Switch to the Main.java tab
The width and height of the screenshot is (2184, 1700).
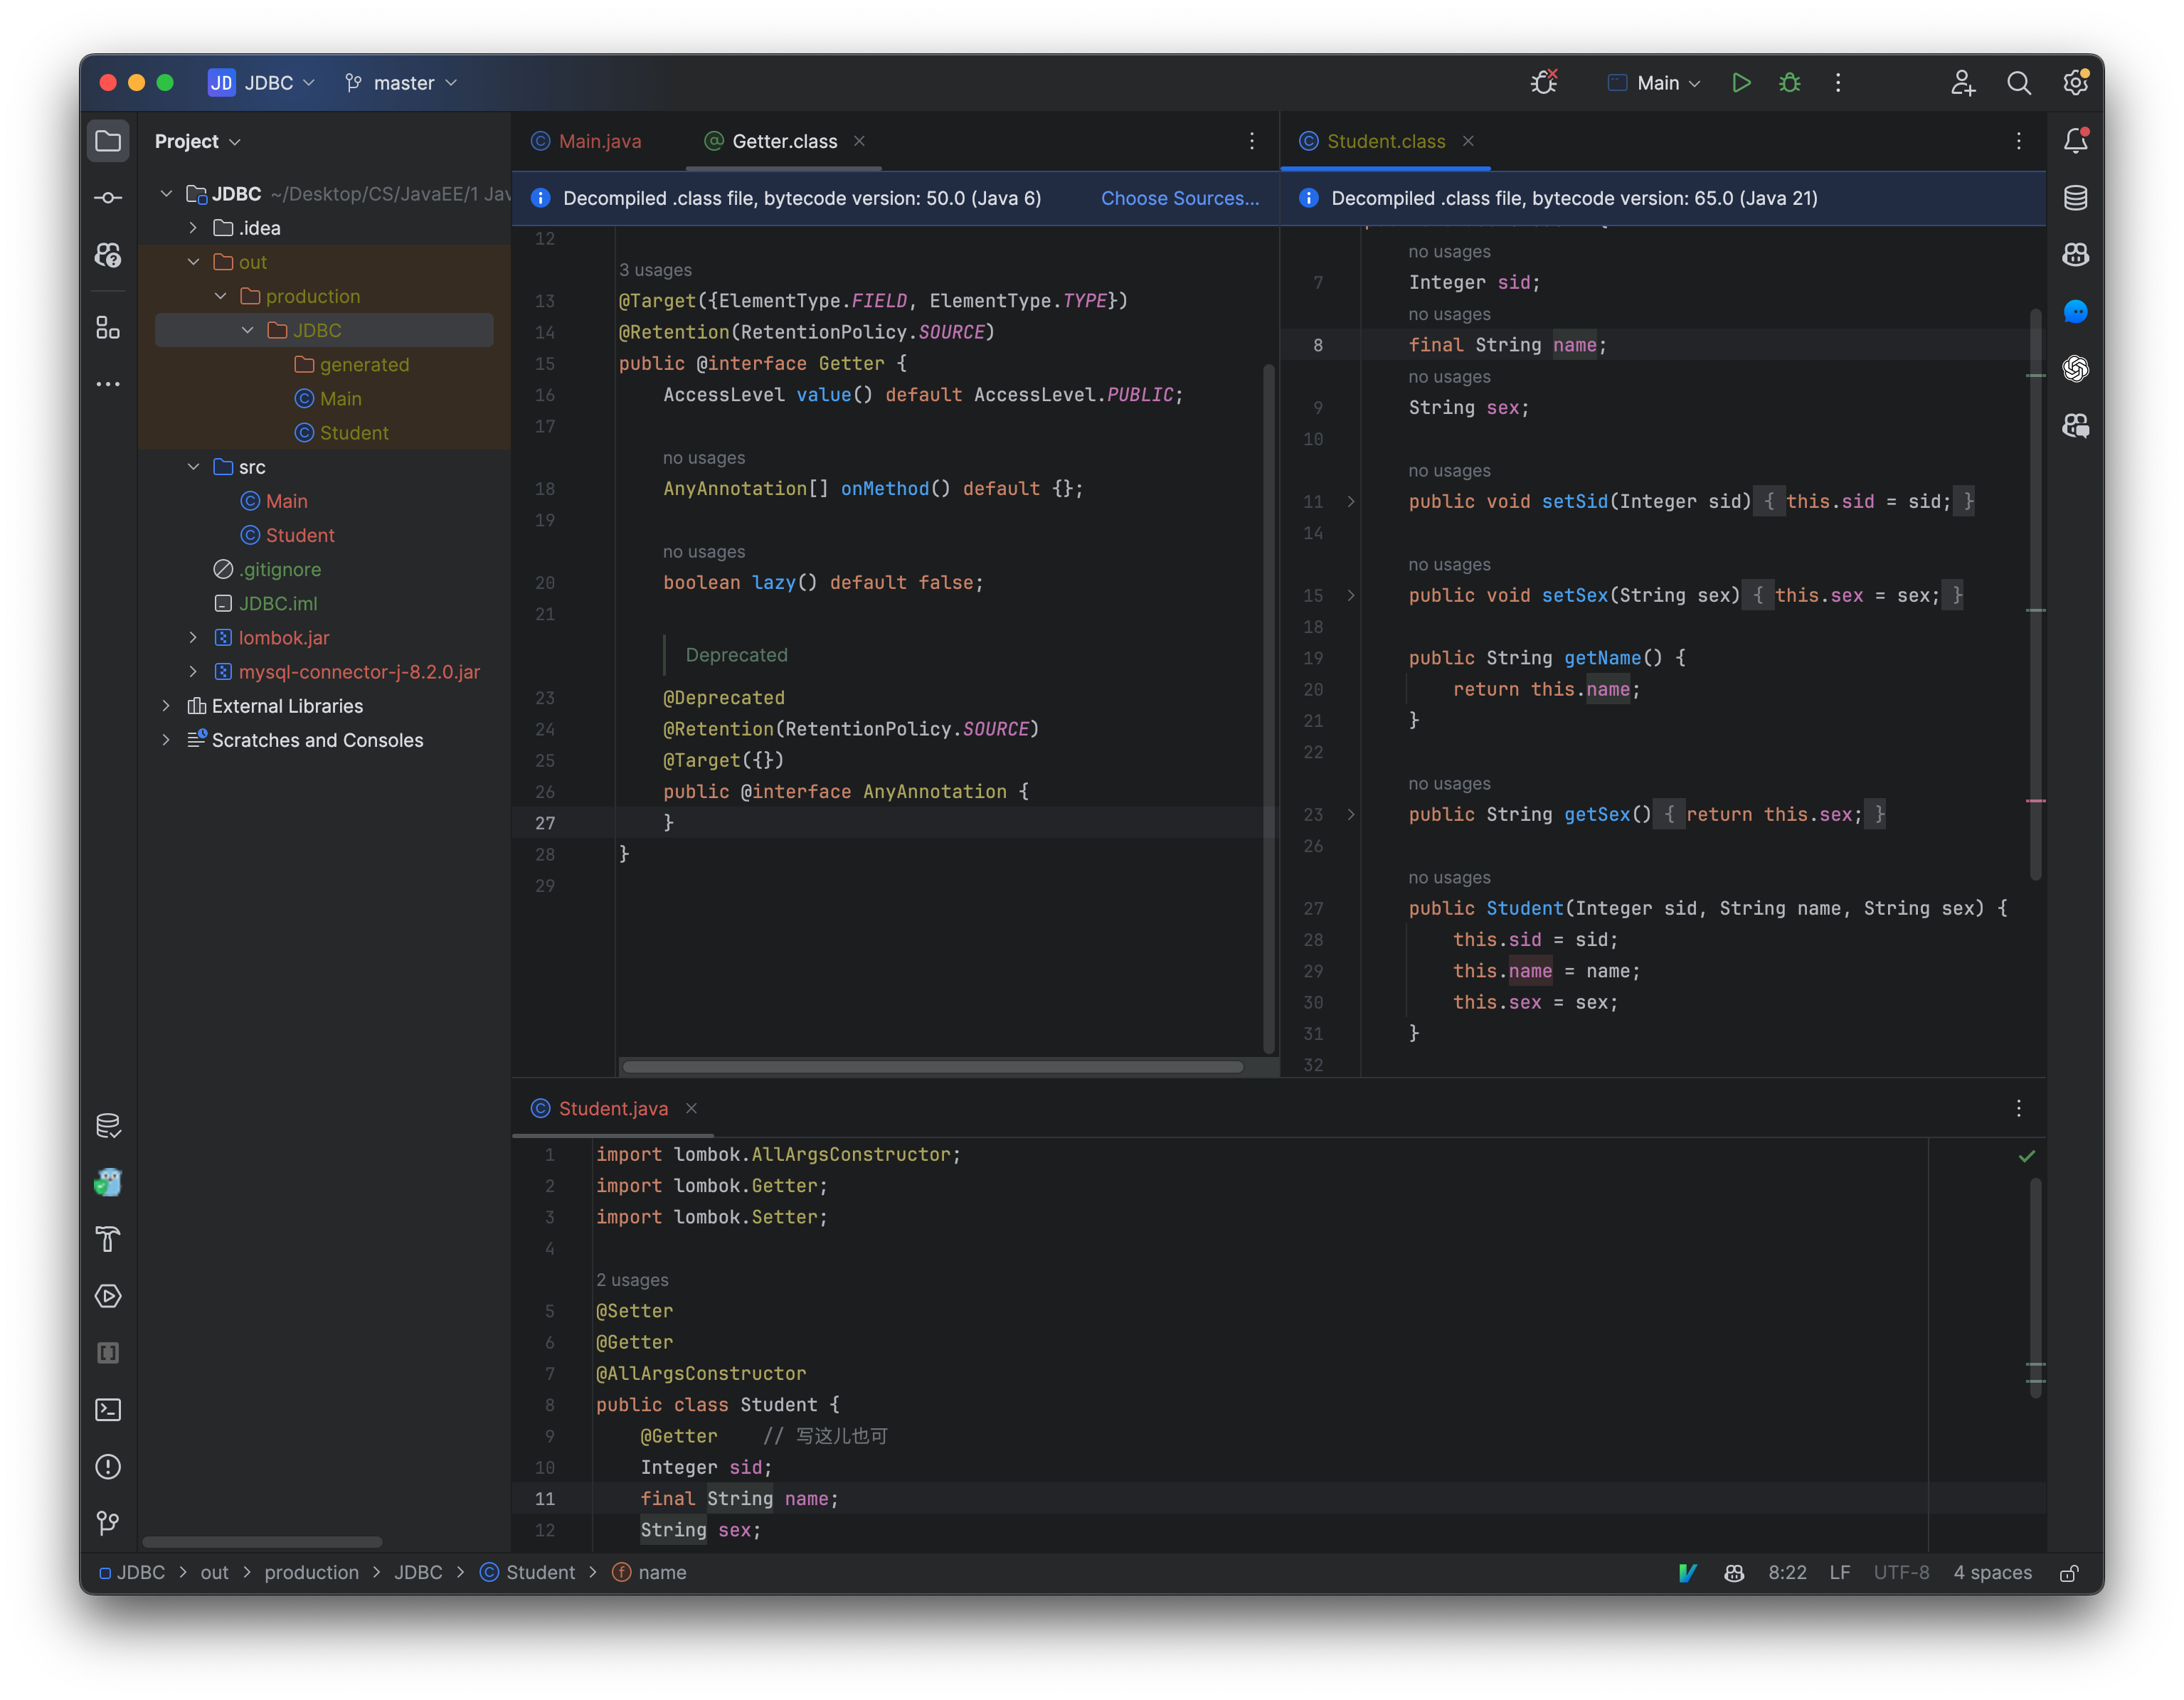(598, 141)
